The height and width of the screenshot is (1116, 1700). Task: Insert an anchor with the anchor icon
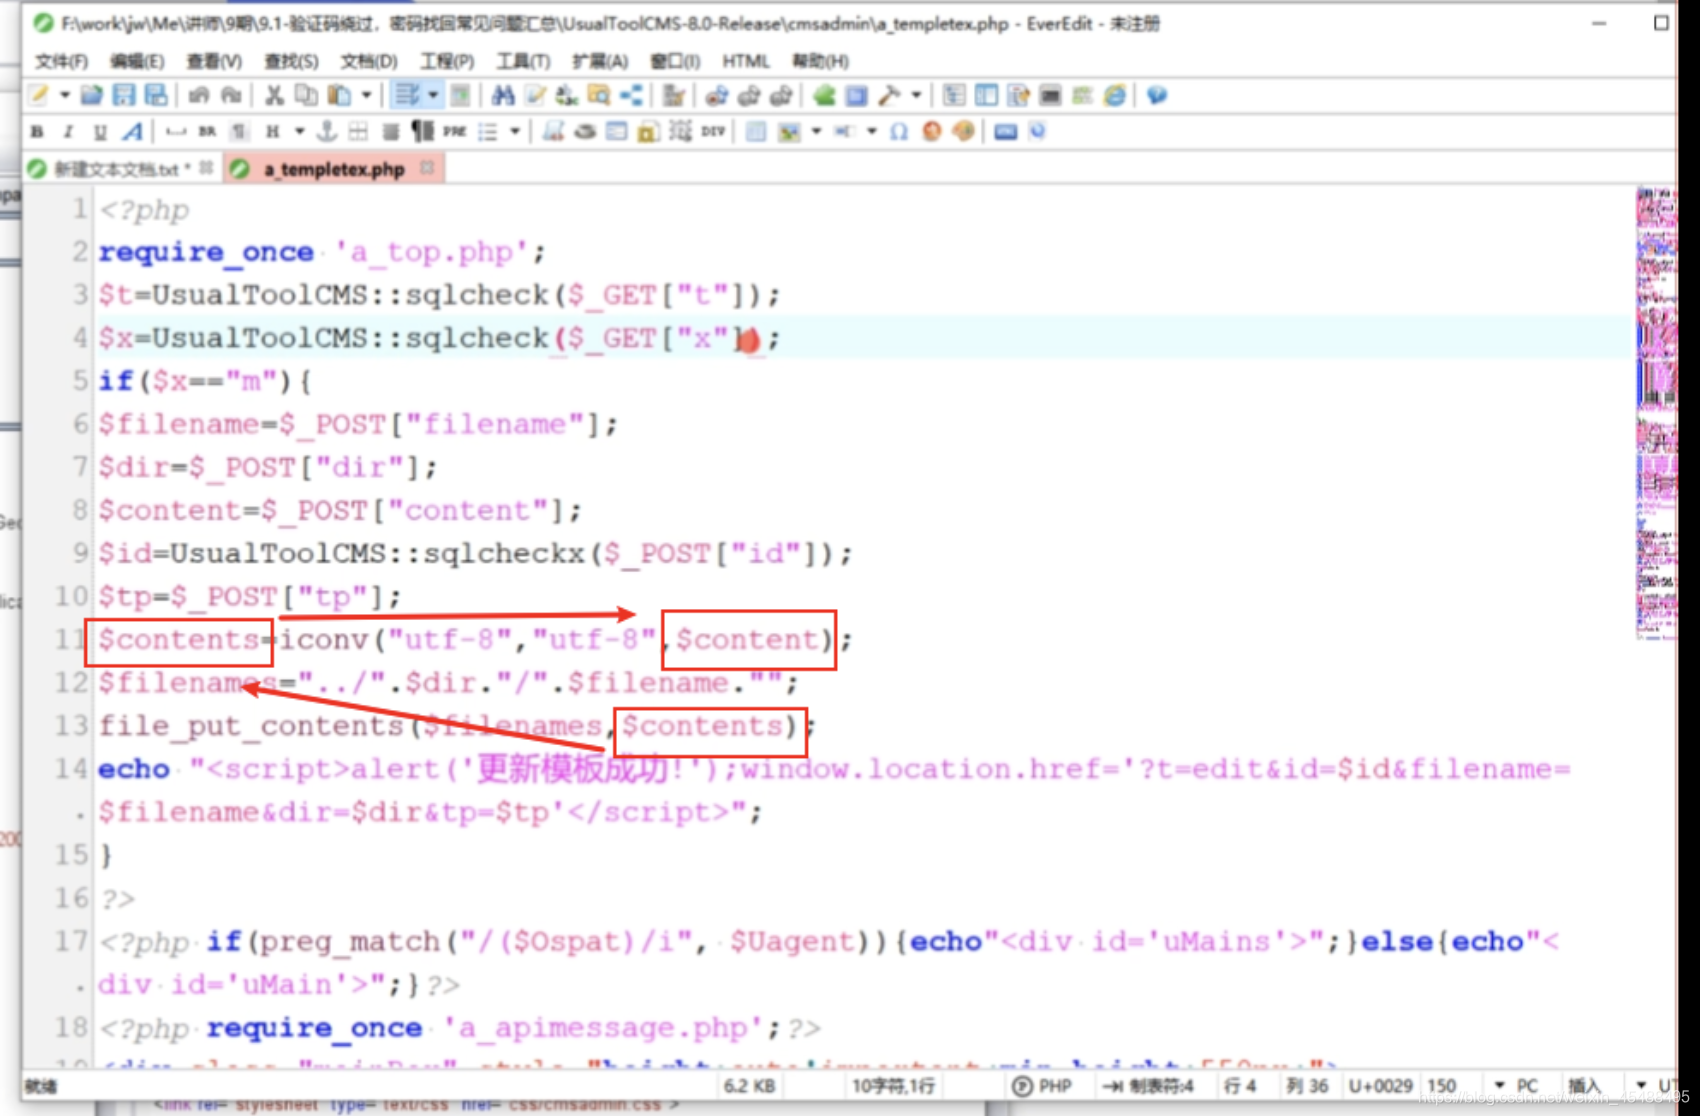[x=326, y=131]
